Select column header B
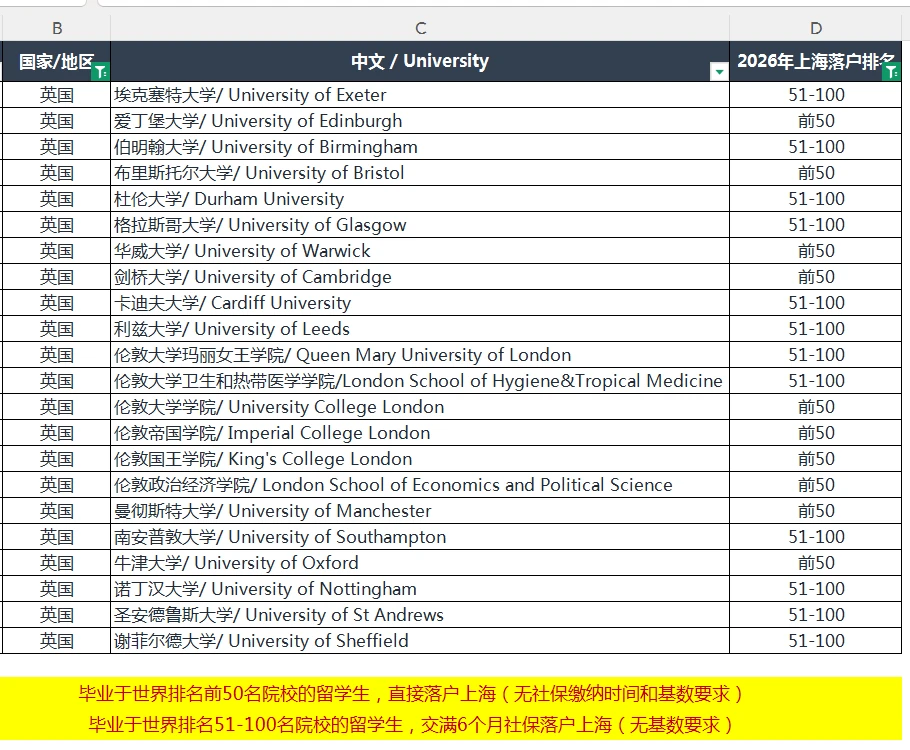Viewport: 910px width, 750px height. click(57, 29)
